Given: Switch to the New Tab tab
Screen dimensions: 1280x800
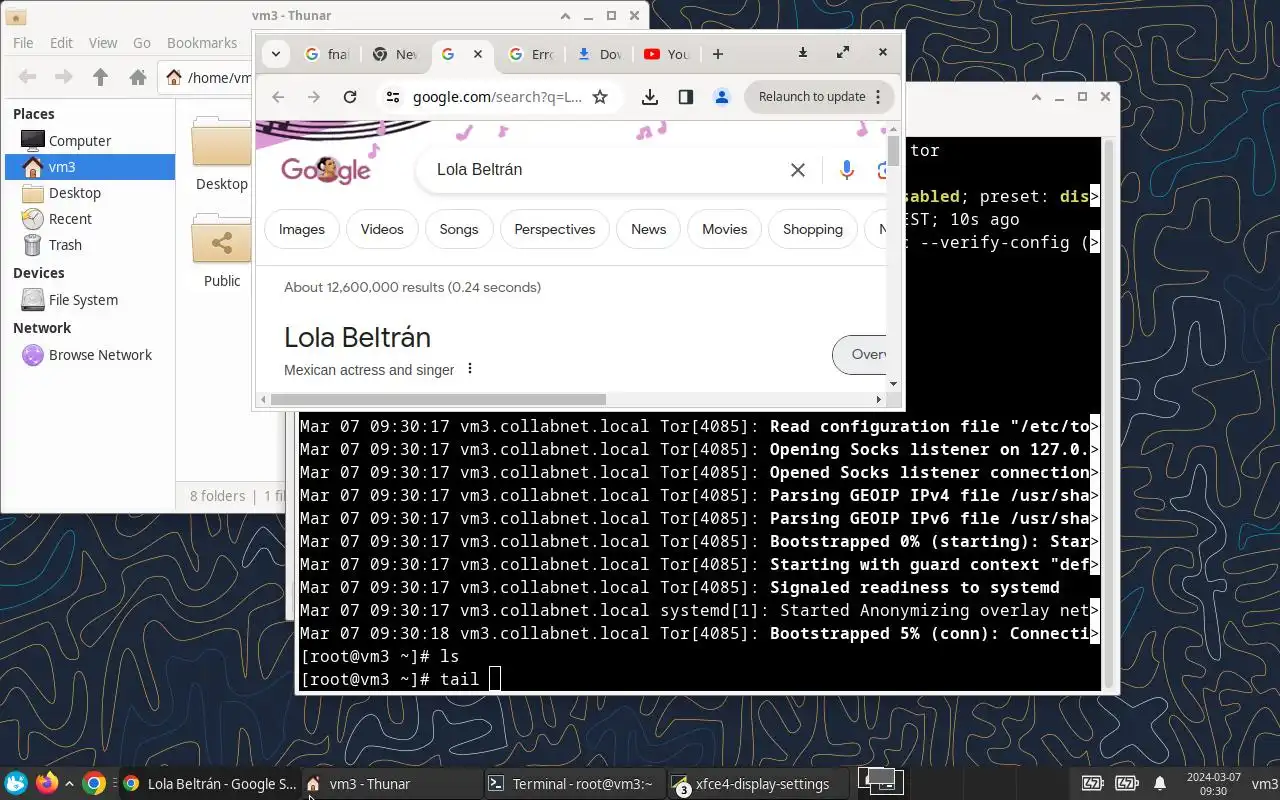Looking at the screenshot, I should coord(395,54).
